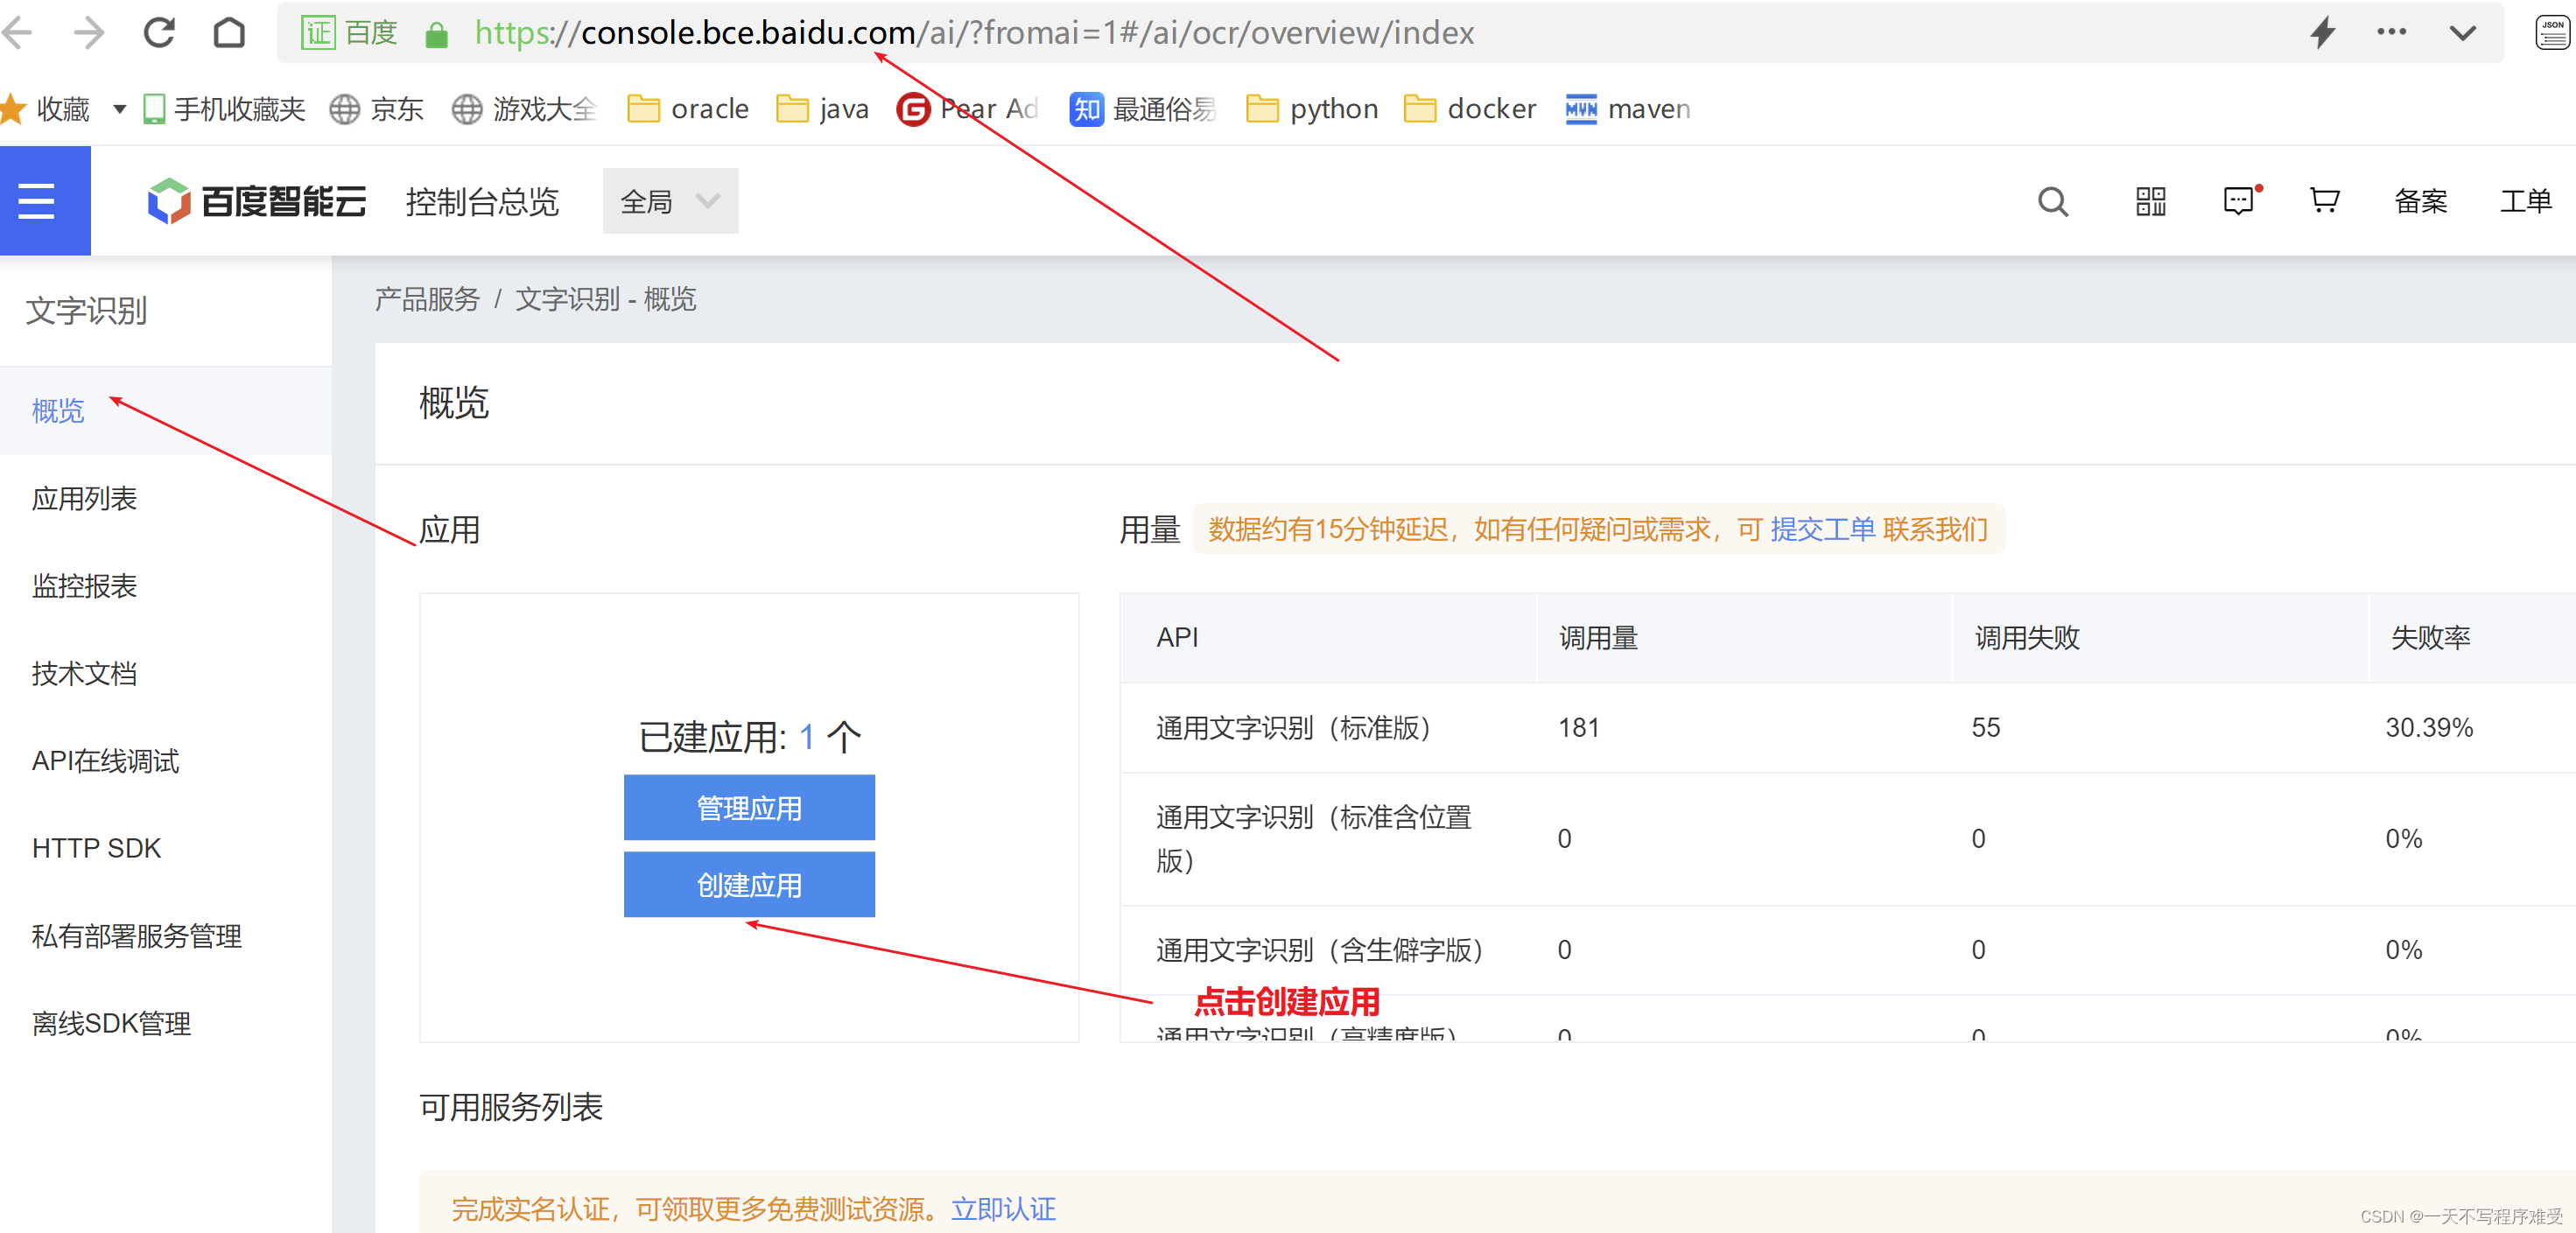This screenshot has height=1233, width=2576.
Task: Select API在线调试 in the sidebar
Action: click(165, 761)
